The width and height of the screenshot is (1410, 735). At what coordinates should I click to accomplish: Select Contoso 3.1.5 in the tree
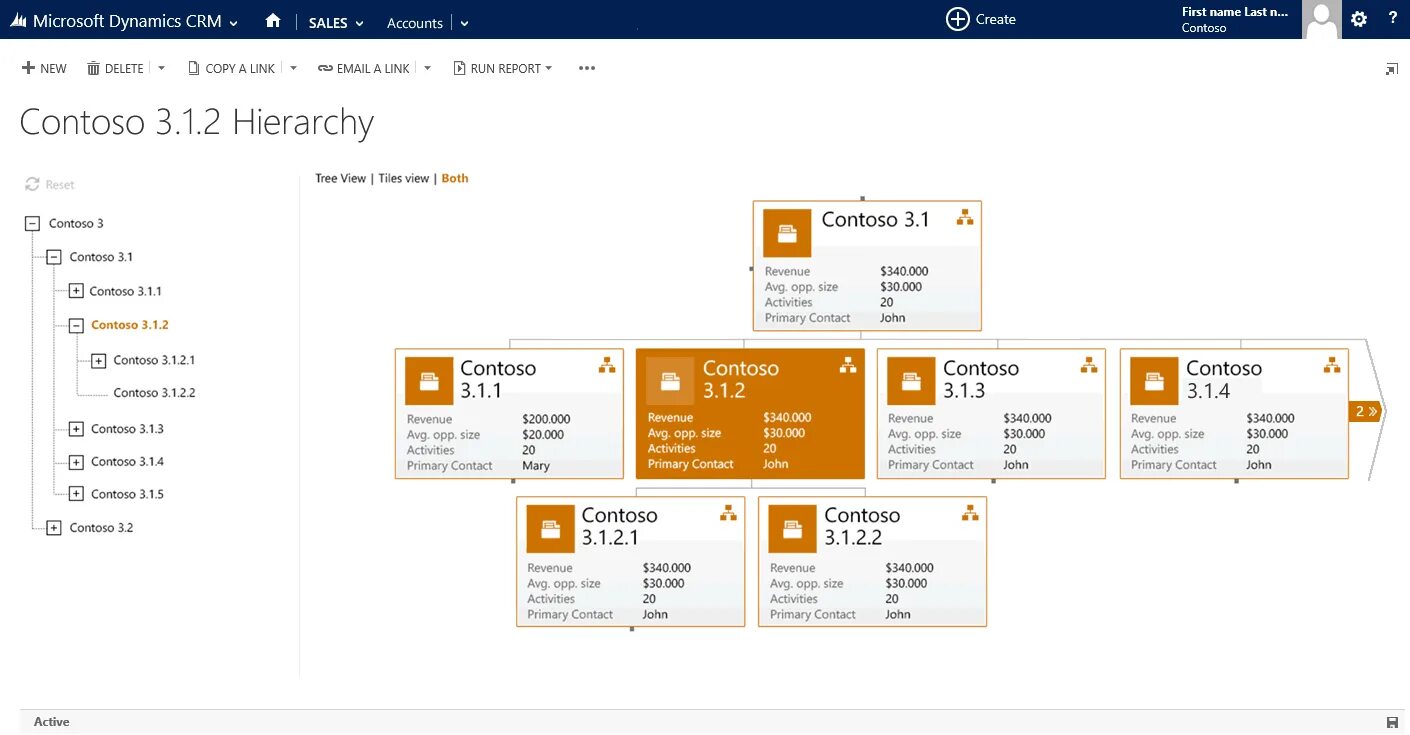[x=127, y=494]
